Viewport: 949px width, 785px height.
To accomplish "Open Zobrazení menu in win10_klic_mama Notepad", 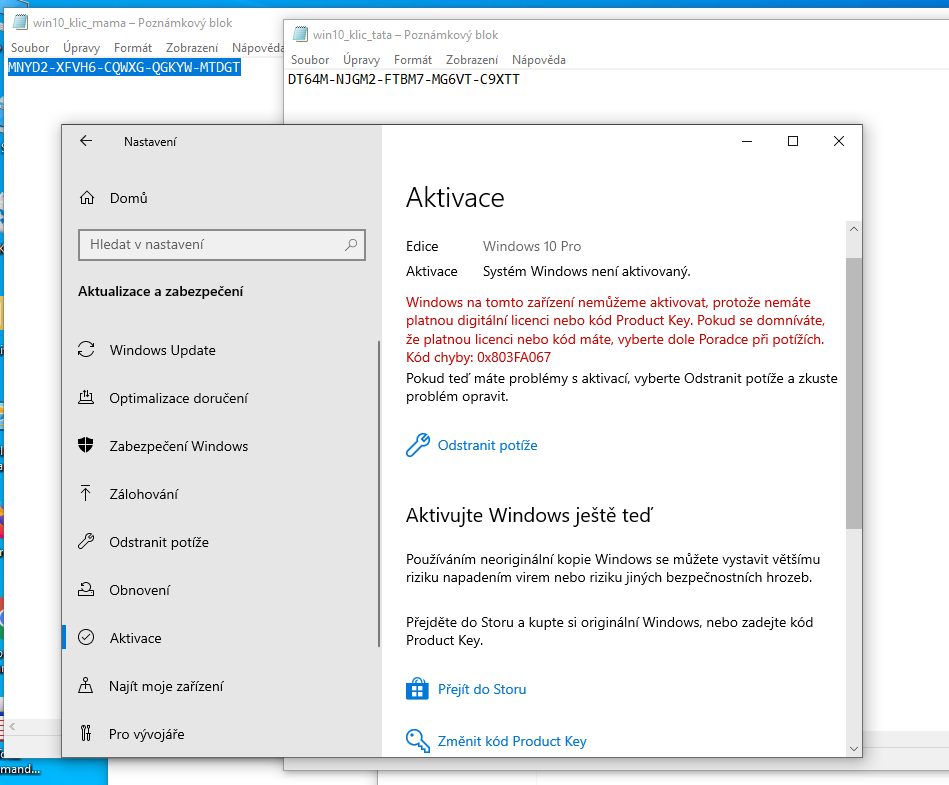I will [x=192, y=48].
